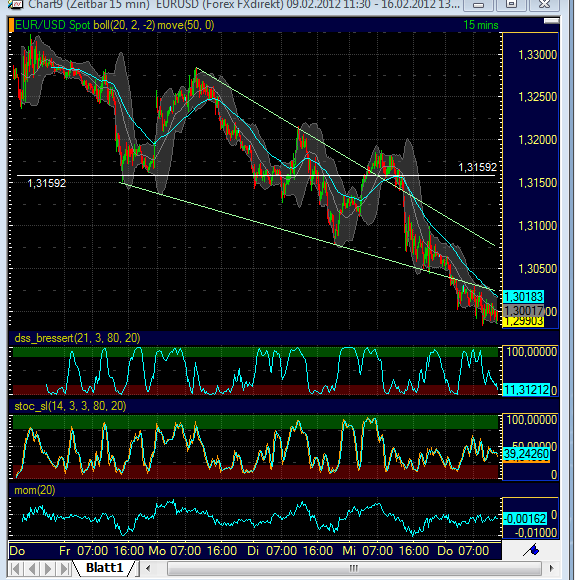The image size is (575, 580).
Task: Click the right 1,31592 horizontal line label
Action: (x=477, y=167)
